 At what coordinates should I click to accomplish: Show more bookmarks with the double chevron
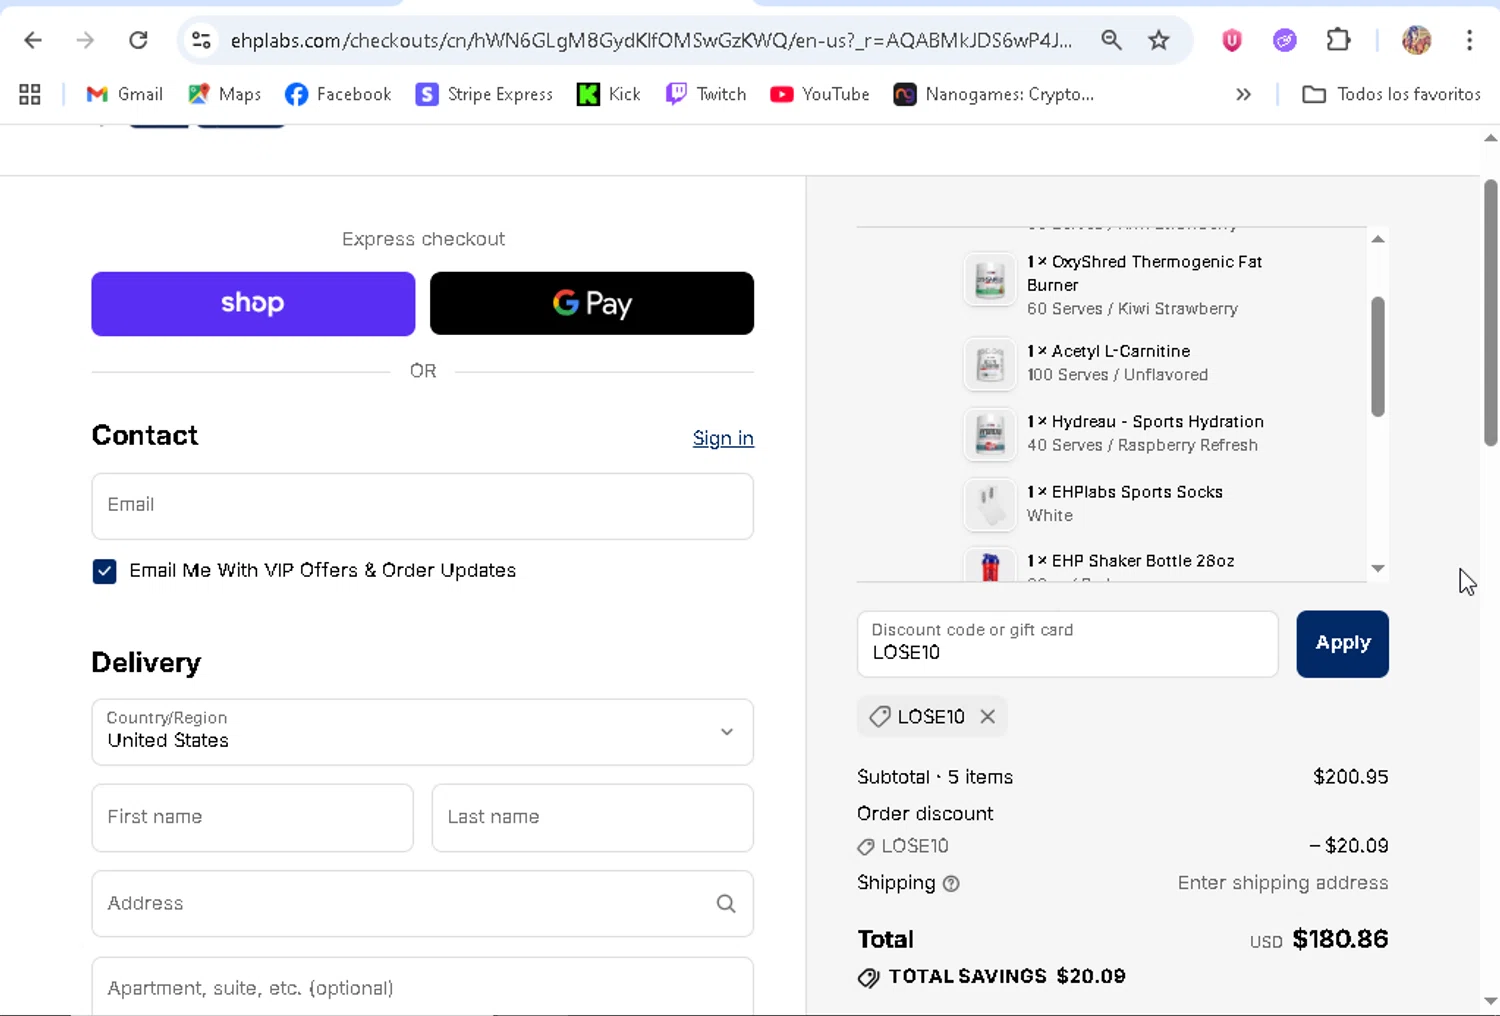[1243, 94]
